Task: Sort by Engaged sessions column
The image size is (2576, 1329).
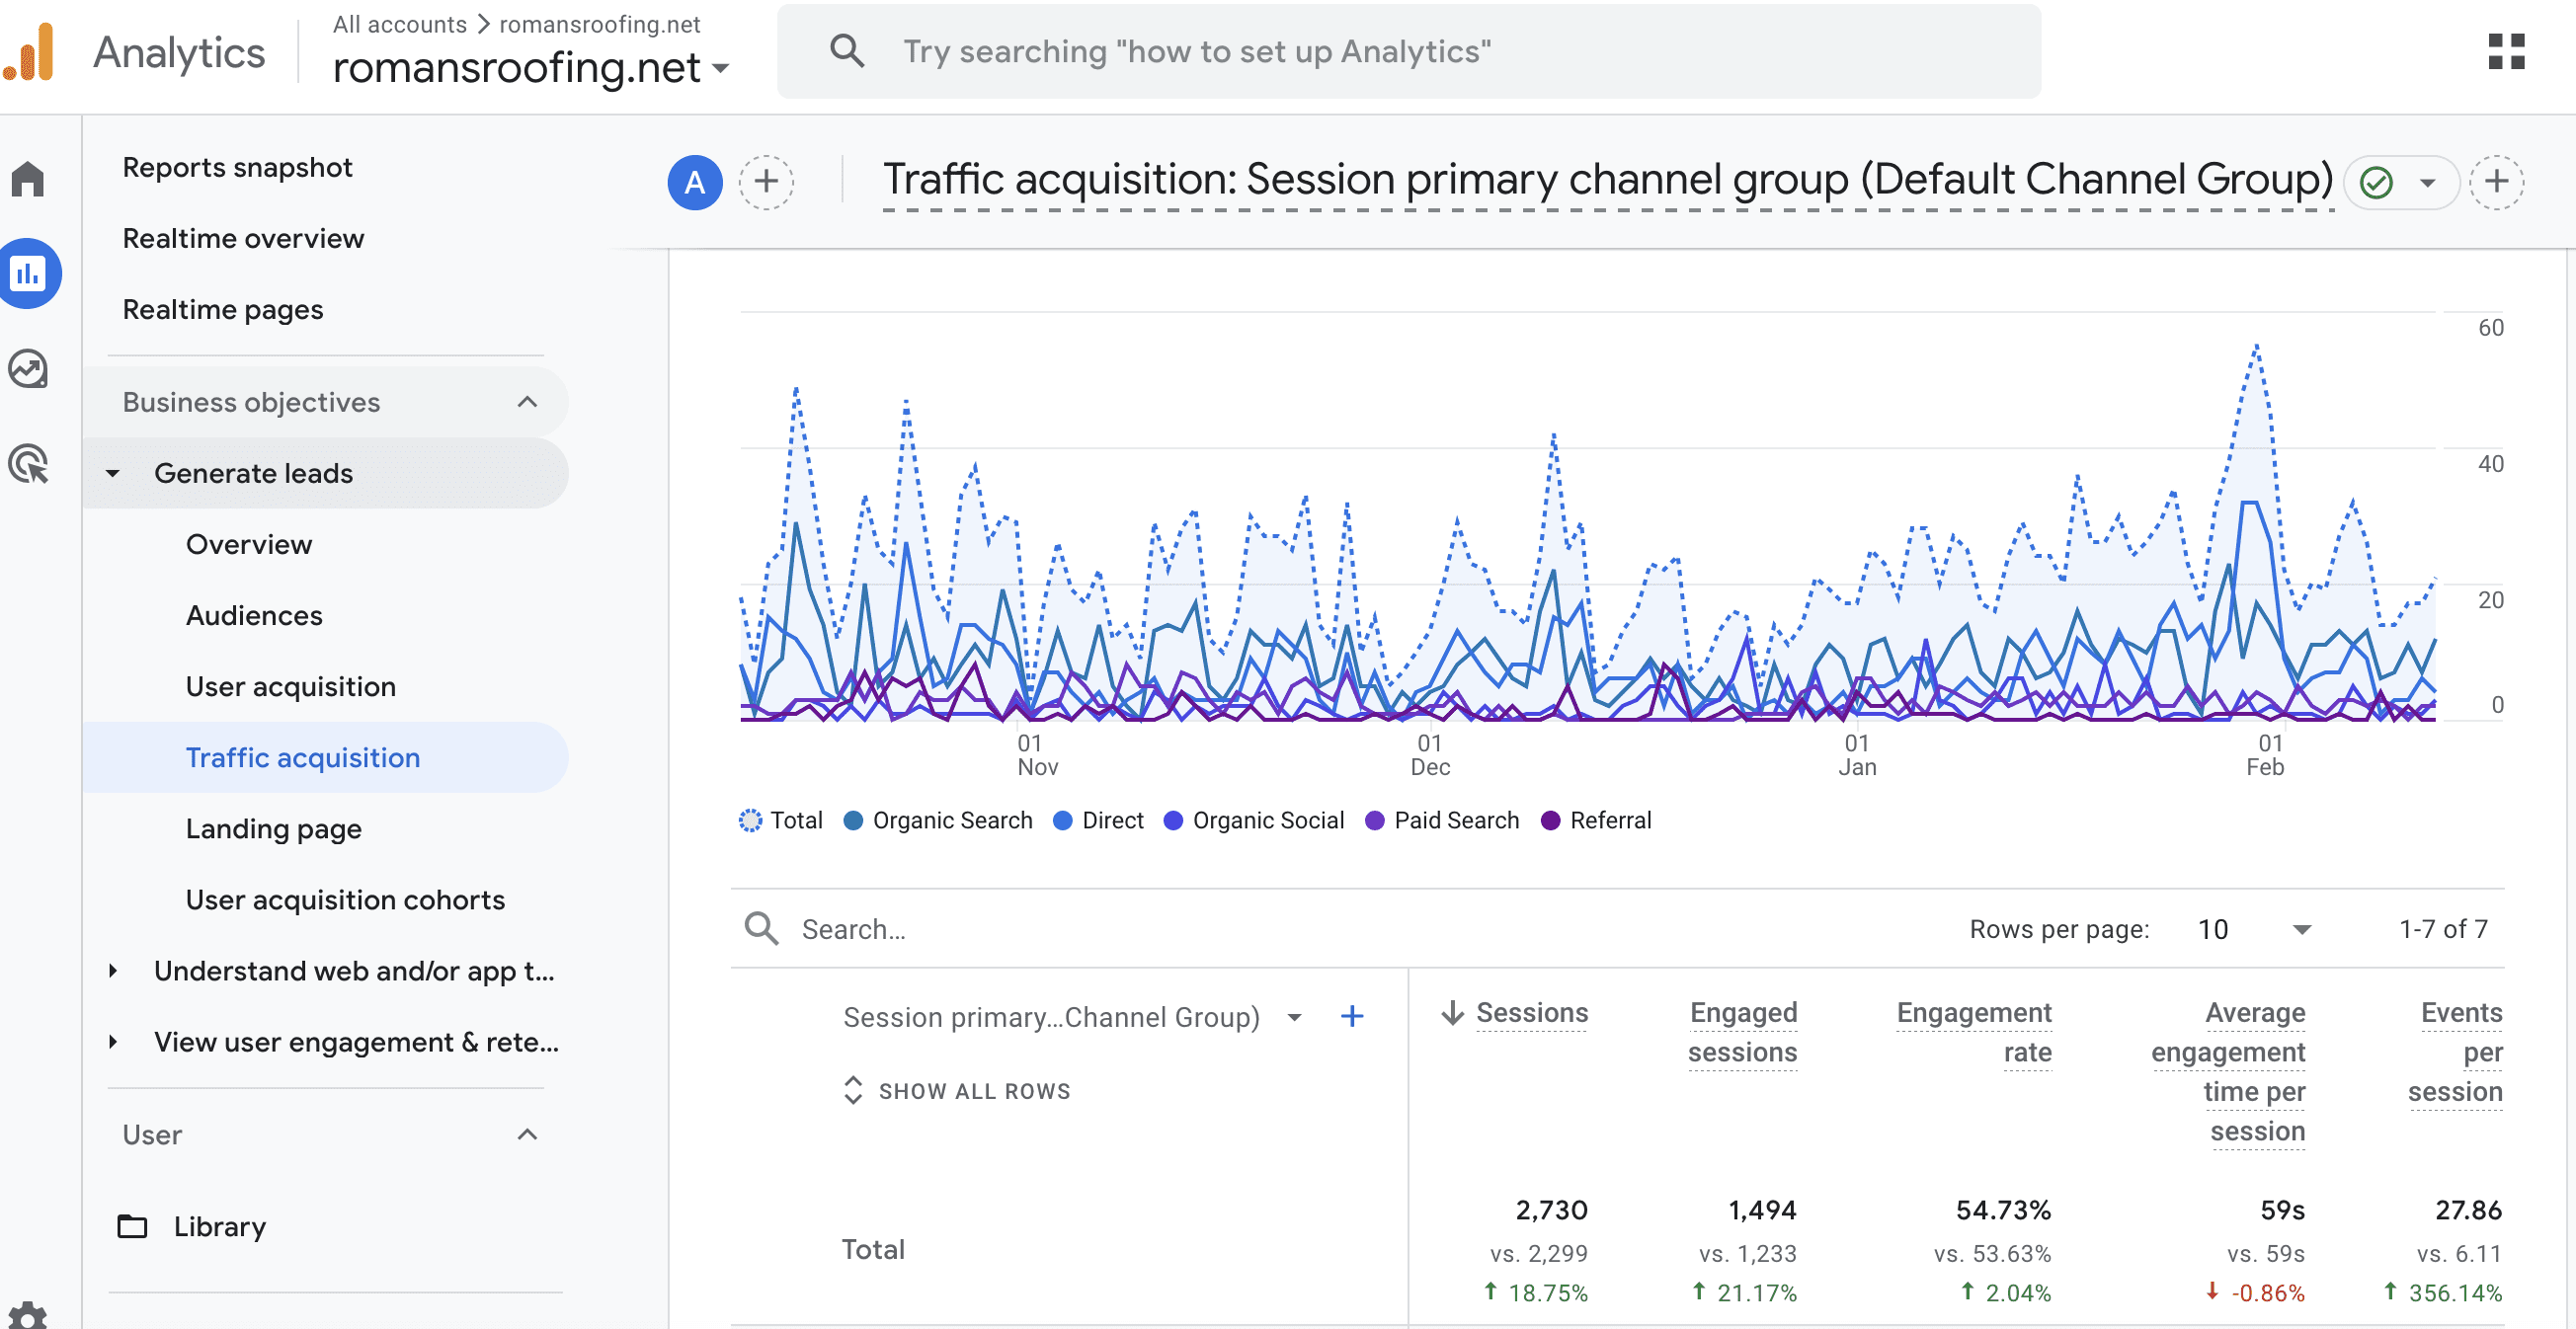Action: click(1742, 1032)
